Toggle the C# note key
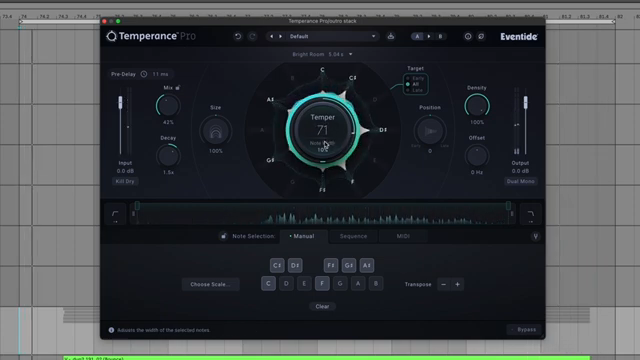Image resolution: width=640 pixels, height=360 pixels. tap(277, 265)
